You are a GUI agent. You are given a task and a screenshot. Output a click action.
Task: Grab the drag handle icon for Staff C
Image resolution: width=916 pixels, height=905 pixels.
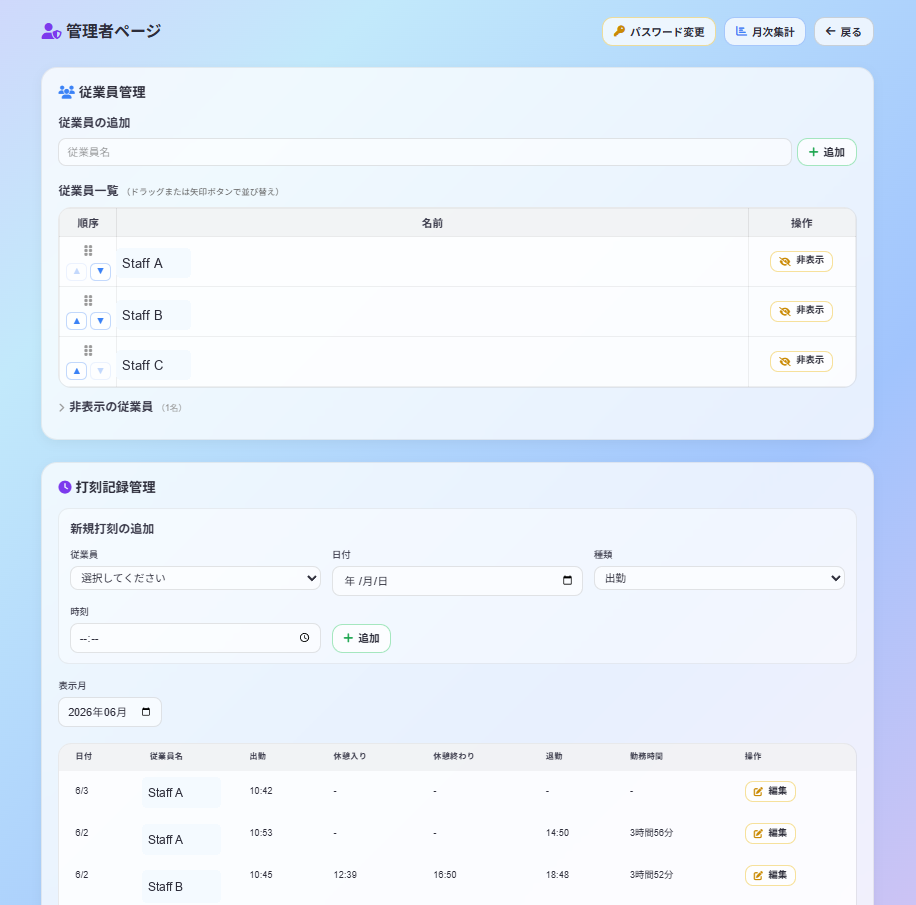coord(88,351)
